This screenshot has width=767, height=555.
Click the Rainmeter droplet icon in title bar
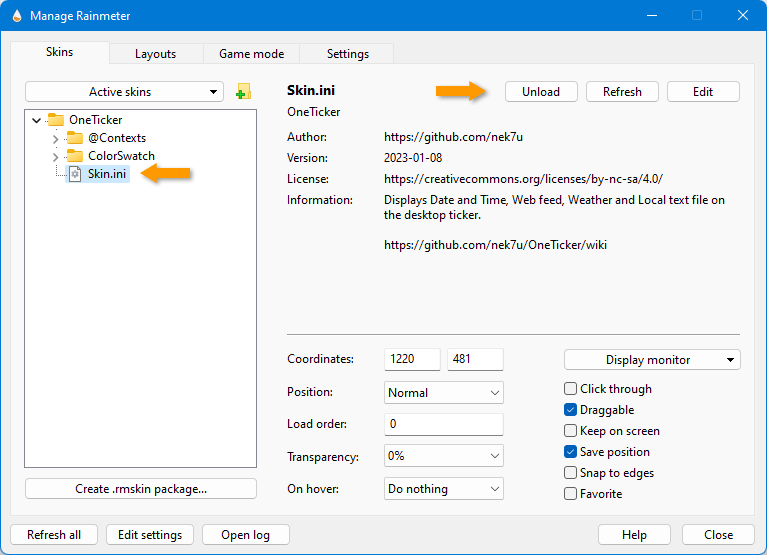click(x=17, y=16)
